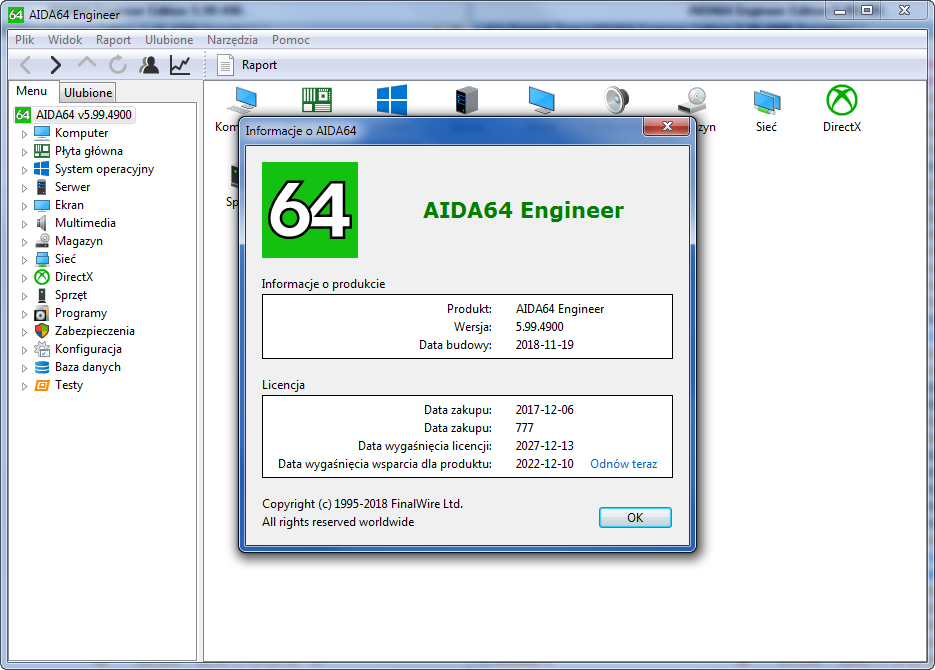Click the Raport document icon
The image size is (935, 670).
[225, 65]
